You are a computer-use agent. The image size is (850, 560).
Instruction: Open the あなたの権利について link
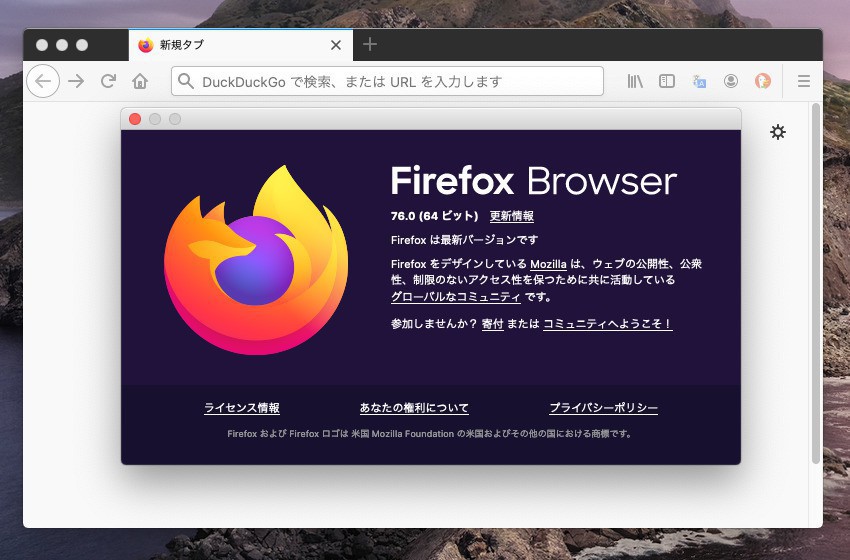point(414,408)
